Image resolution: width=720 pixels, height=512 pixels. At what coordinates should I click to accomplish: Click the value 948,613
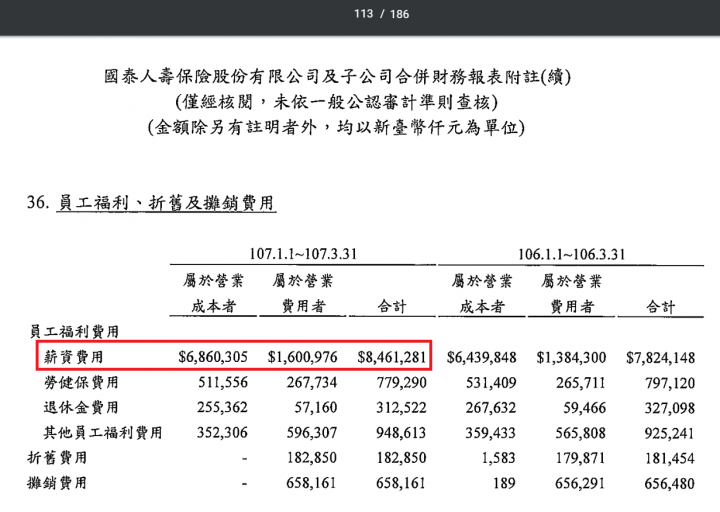point(401,433)
